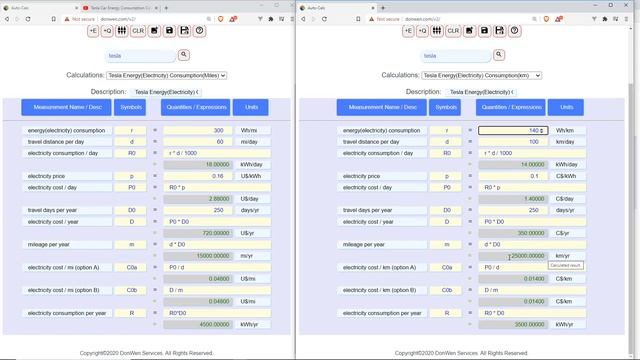The width and height of the screenshot is (640, 360).
Task: Open help icon in right window
Action: tap(515, 31)
